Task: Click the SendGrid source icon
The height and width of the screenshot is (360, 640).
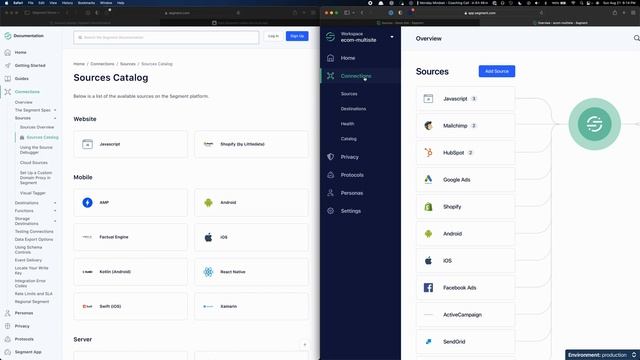Action: coord(428,342)
